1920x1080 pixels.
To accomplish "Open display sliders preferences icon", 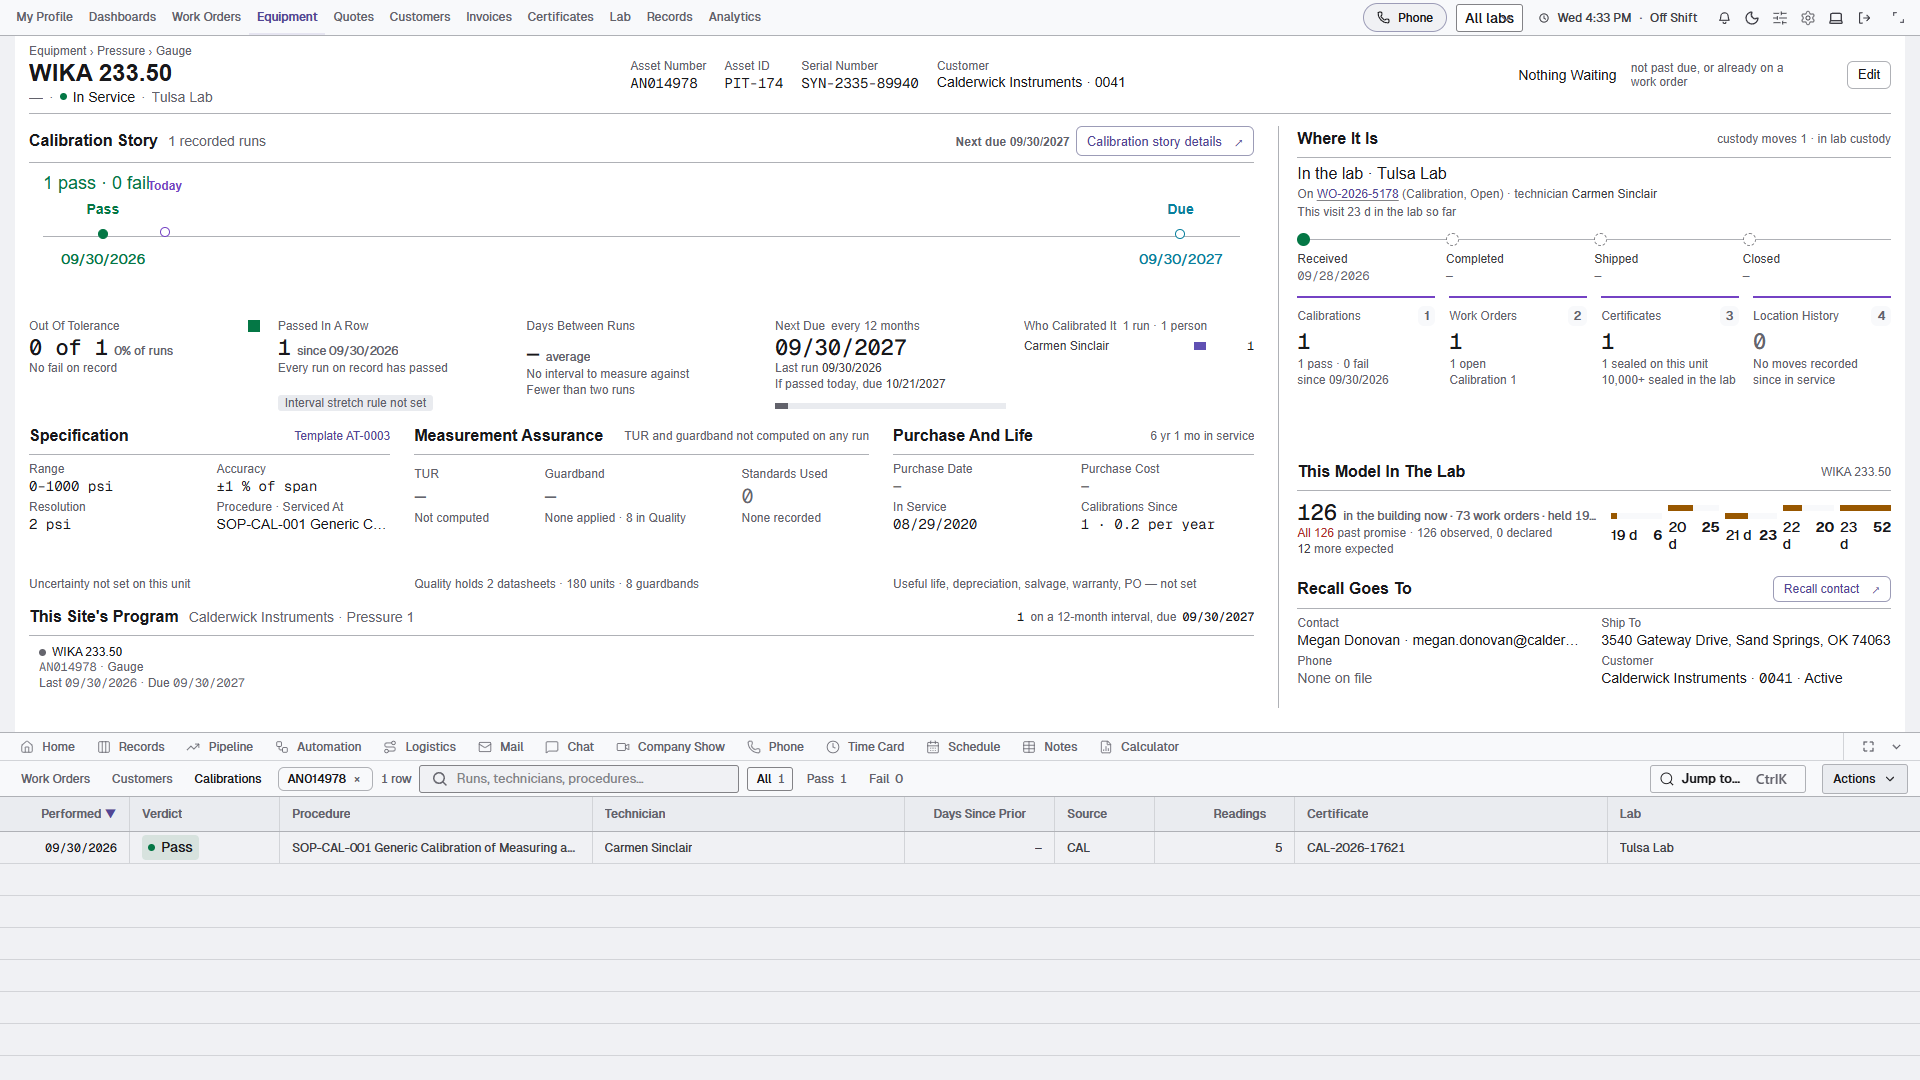I will click(1780, 18).
